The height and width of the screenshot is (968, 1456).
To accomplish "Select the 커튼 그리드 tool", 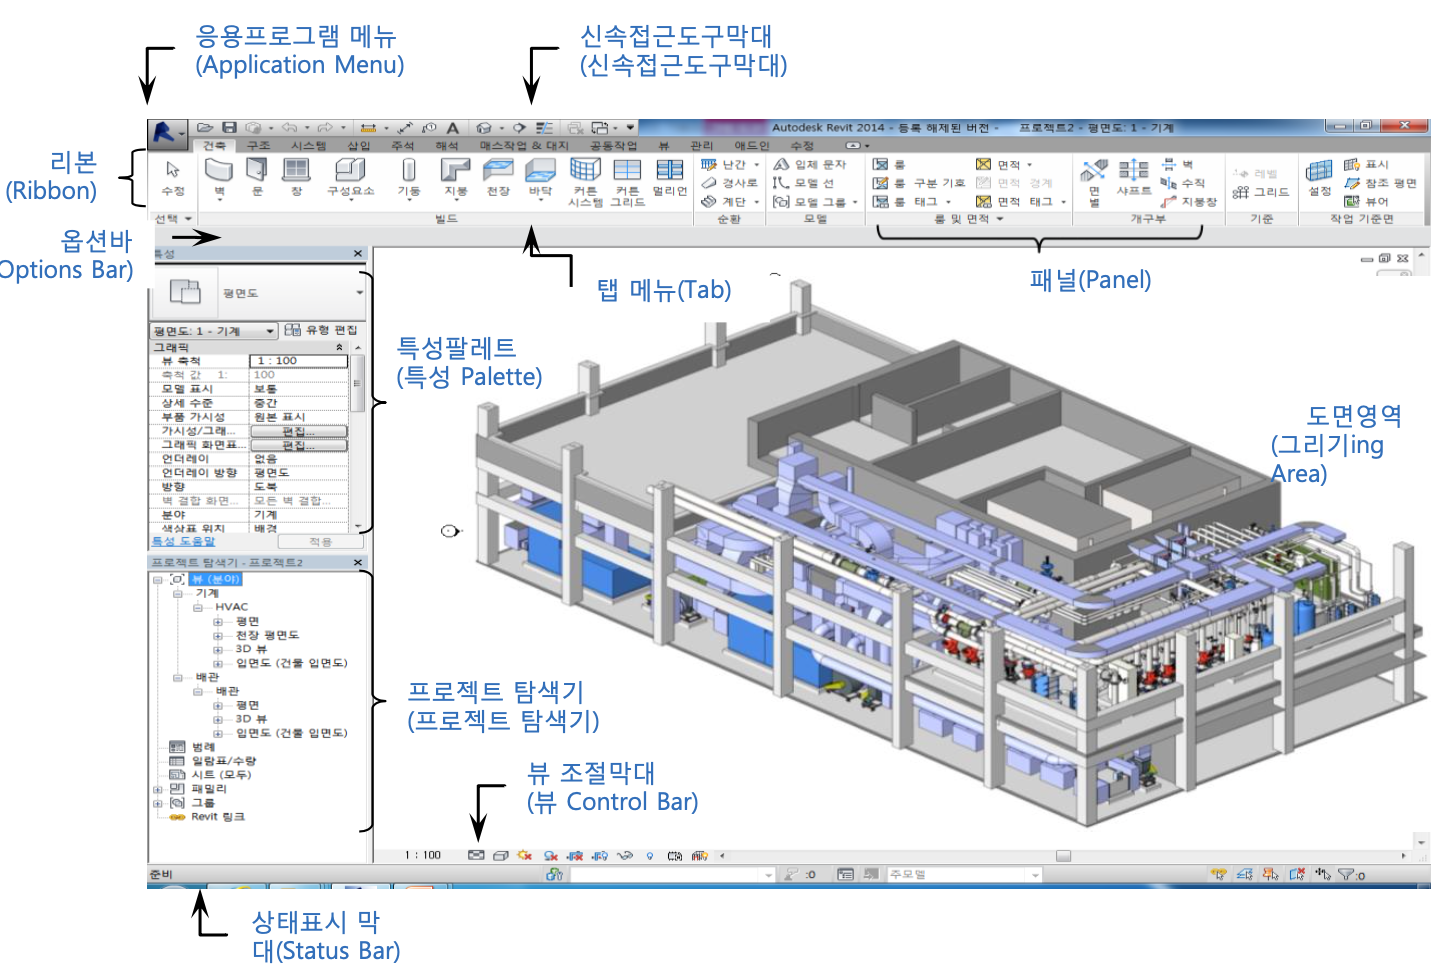I will click(x=627, y=182).
